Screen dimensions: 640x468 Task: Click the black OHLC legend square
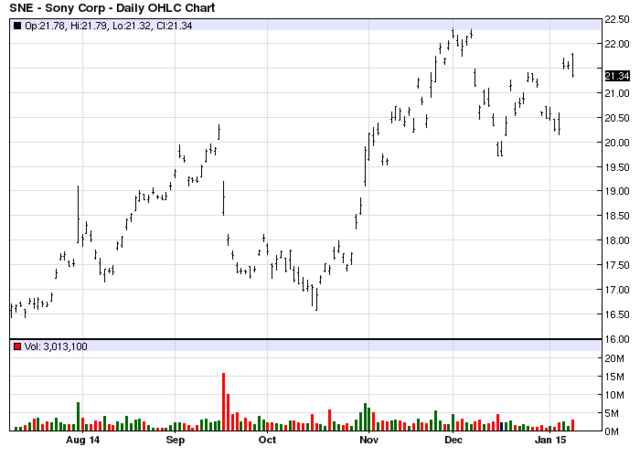point(17,26)
